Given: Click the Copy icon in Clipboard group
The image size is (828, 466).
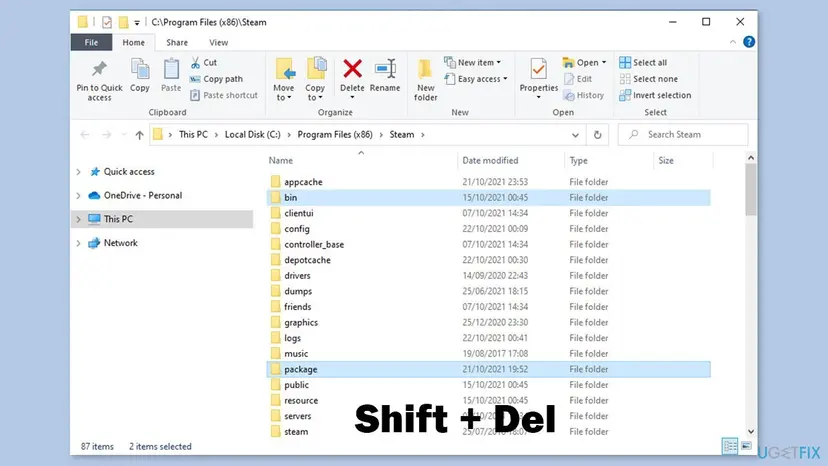Looking at the screenshot, I should 140,69.
